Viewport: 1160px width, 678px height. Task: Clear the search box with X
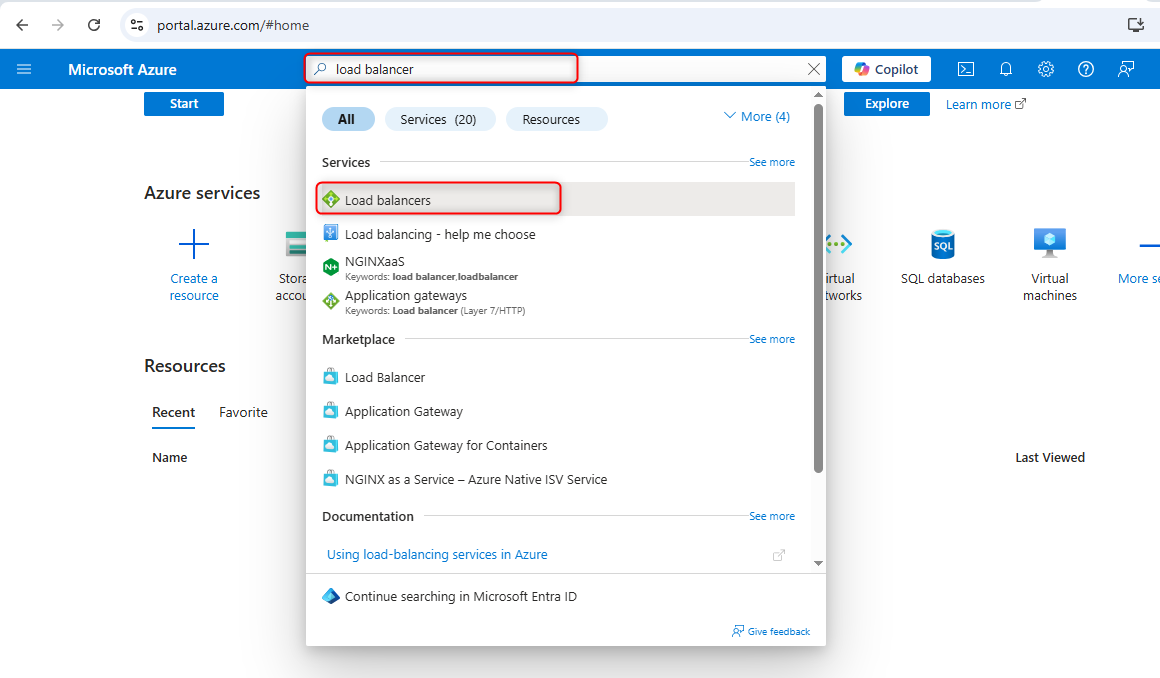pyautogui.click(x=814, y=69)
